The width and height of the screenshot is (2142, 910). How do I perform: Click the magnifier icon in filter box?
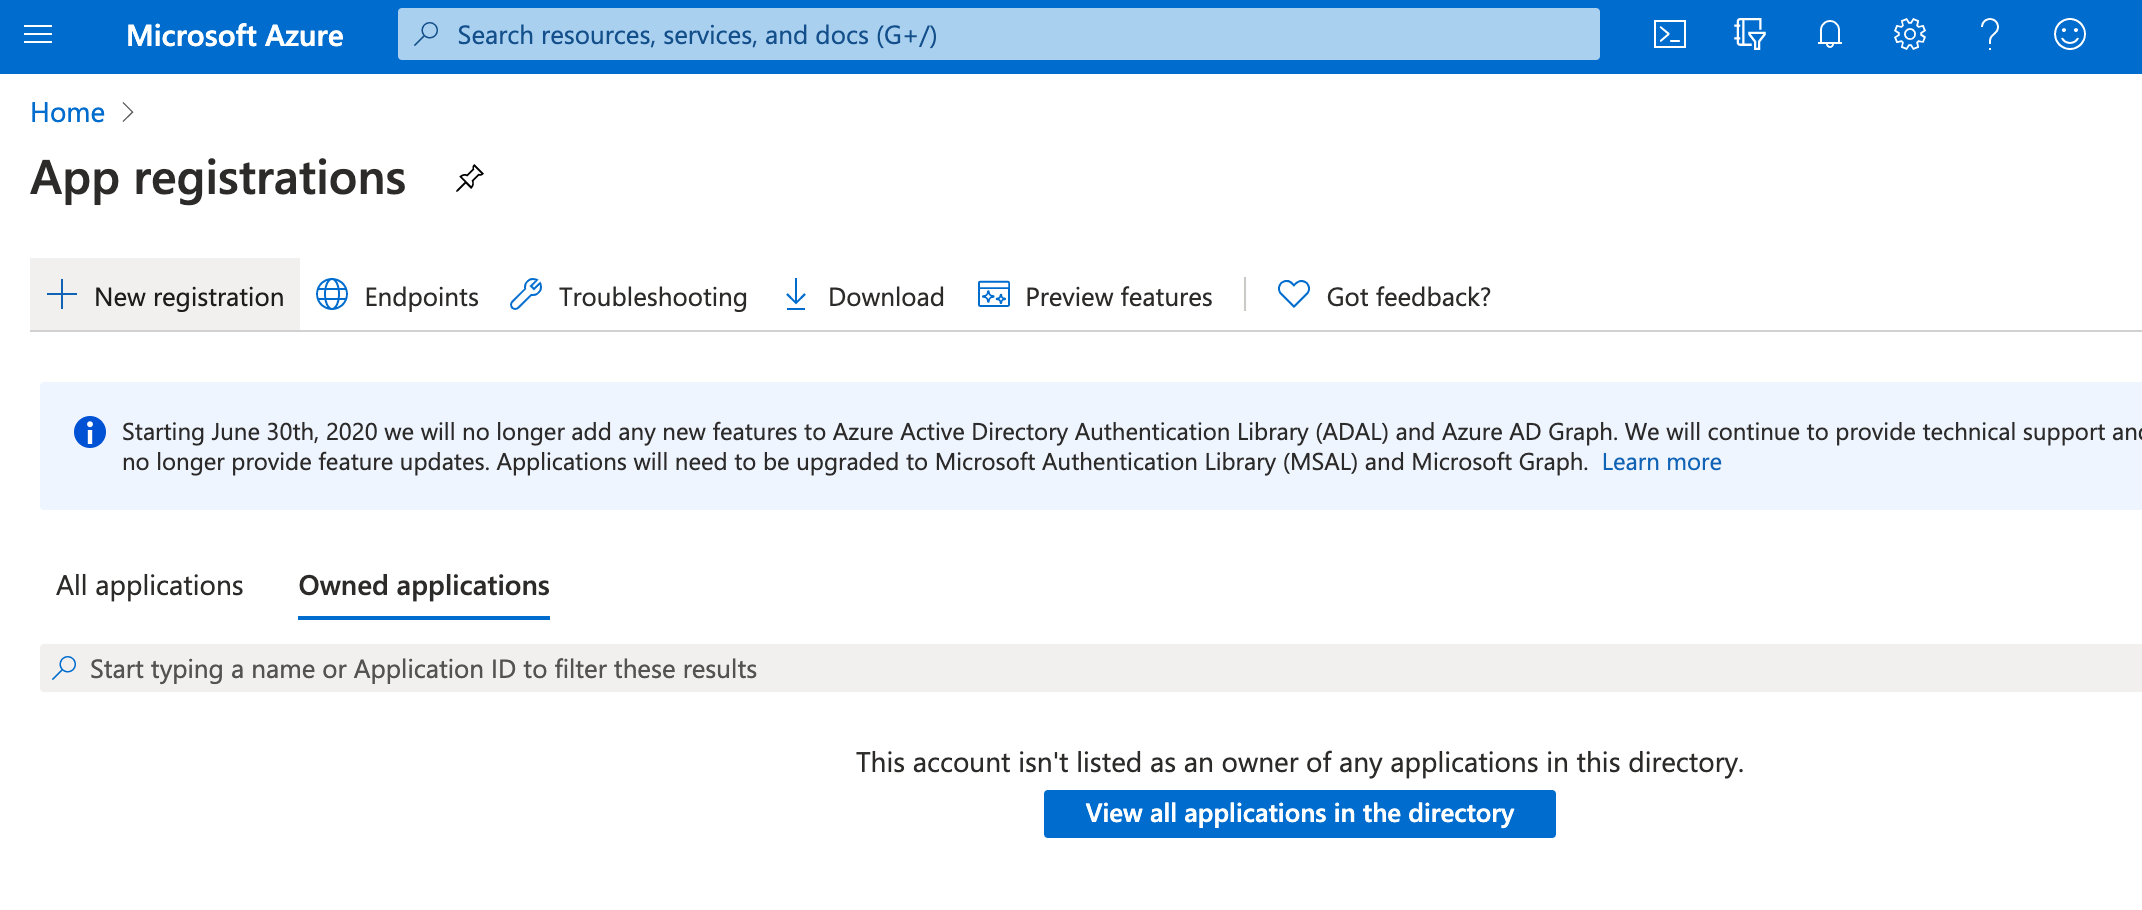(x=65, y=668)
